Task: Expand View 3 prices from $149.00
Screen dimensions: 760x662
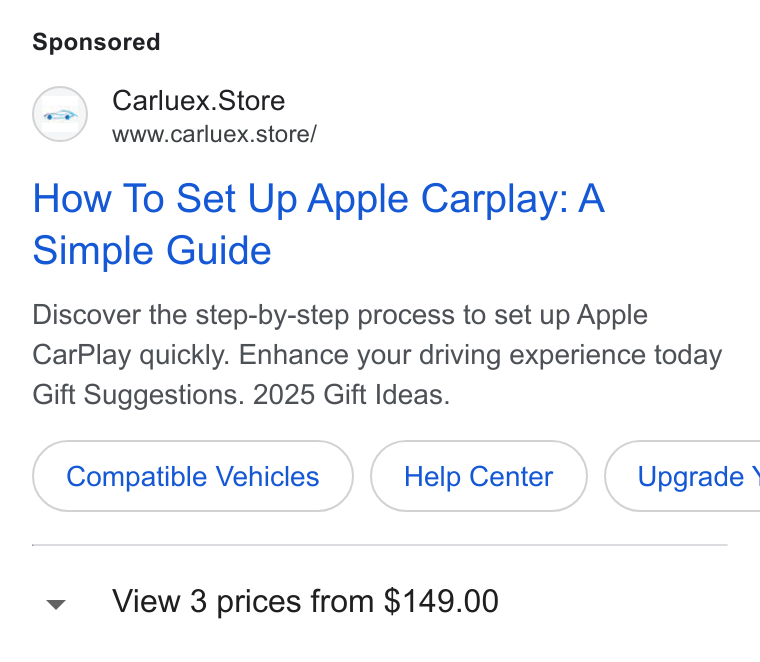Action: pyautogui.click(x=305, y=601)
